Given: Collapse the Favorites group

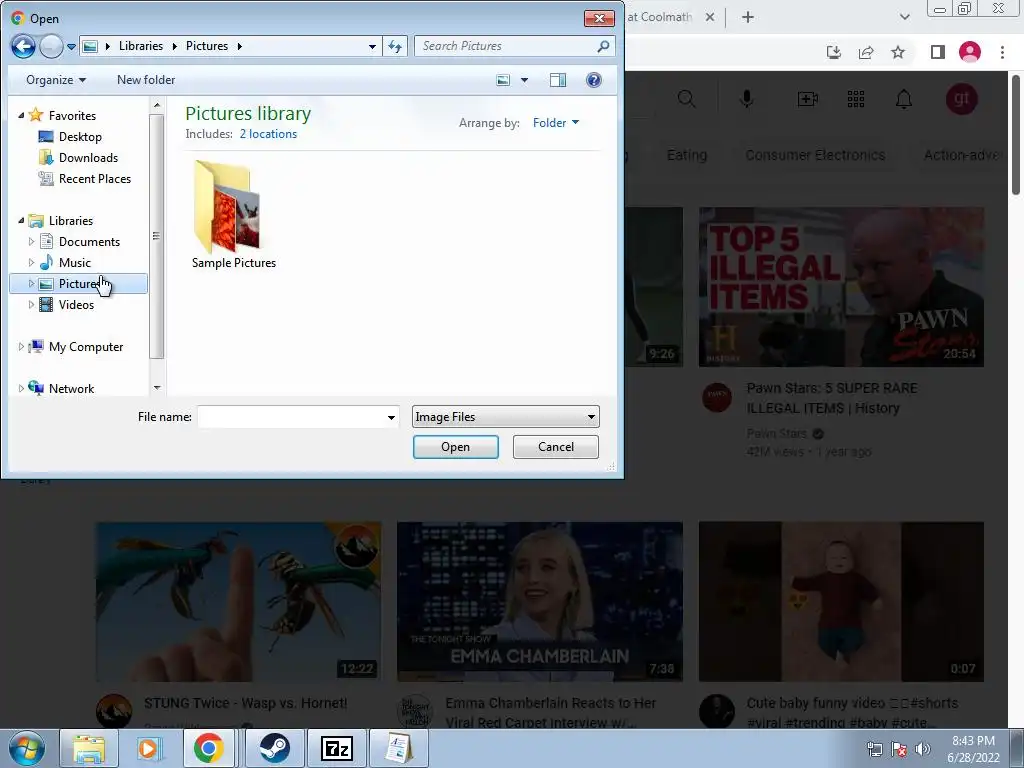Looking at the screenshot, I should tap(21, 116).
